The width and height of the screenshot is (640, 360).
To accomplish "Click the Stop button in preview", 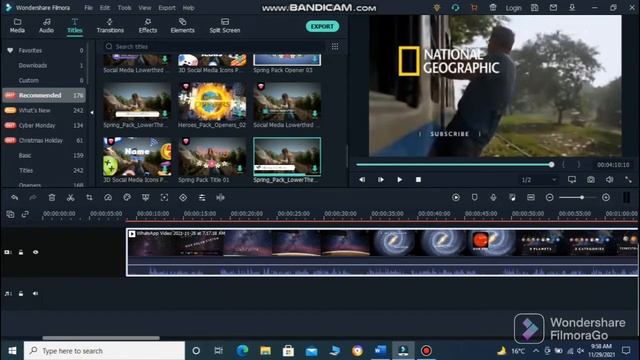I will coord(418,180).
